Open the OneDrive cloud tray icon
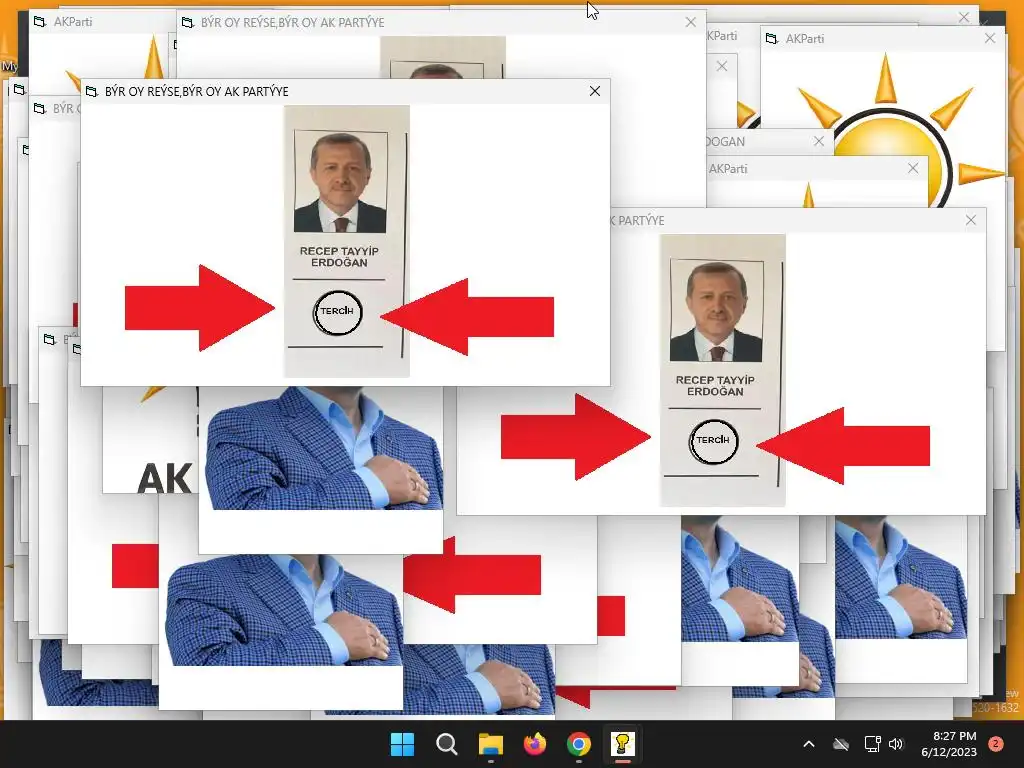This screenshot has width=1024, height=768. pos(841,744)
